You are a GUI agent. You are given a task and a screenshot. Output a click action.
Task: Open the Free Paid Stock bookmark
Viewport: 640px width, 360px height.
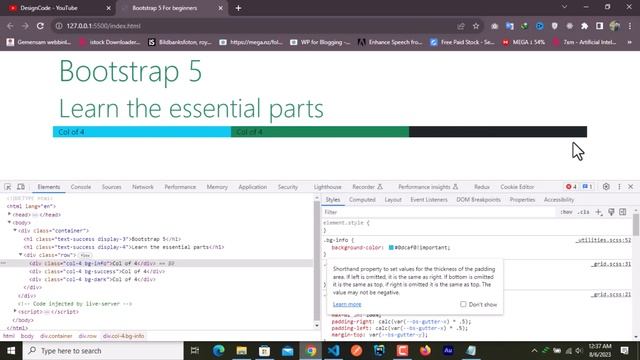(x=462, y=42)
